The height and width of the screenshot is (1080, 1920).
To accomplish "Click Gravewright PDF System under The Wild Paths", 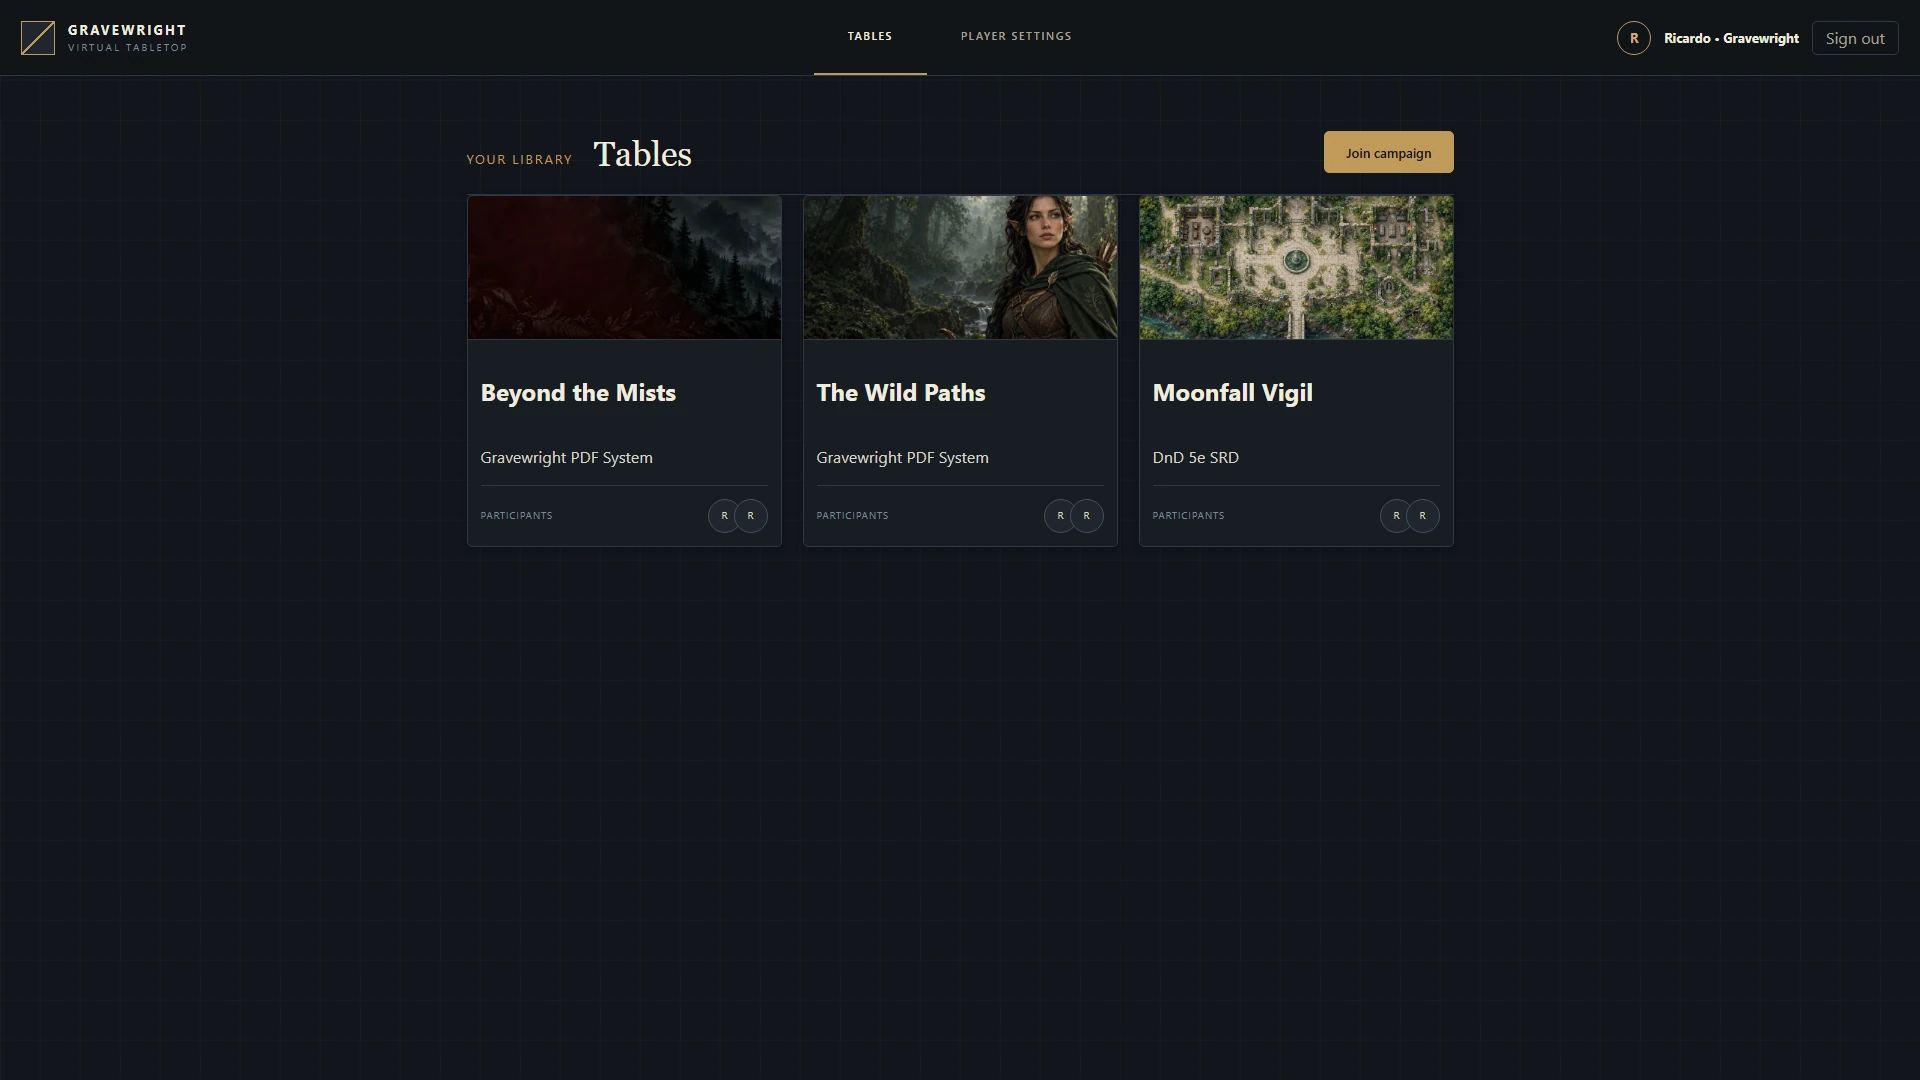I will click(902, 458).
